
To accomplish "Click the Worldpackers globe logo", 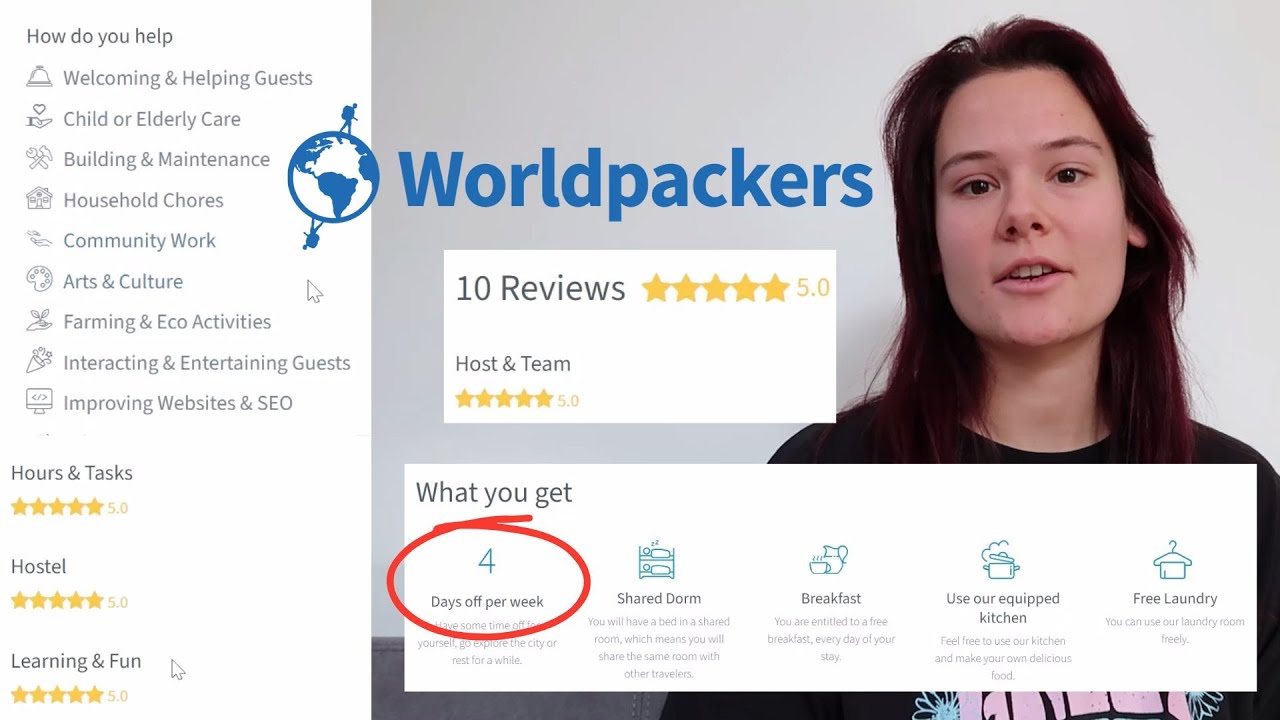I will tap(334, 176).
